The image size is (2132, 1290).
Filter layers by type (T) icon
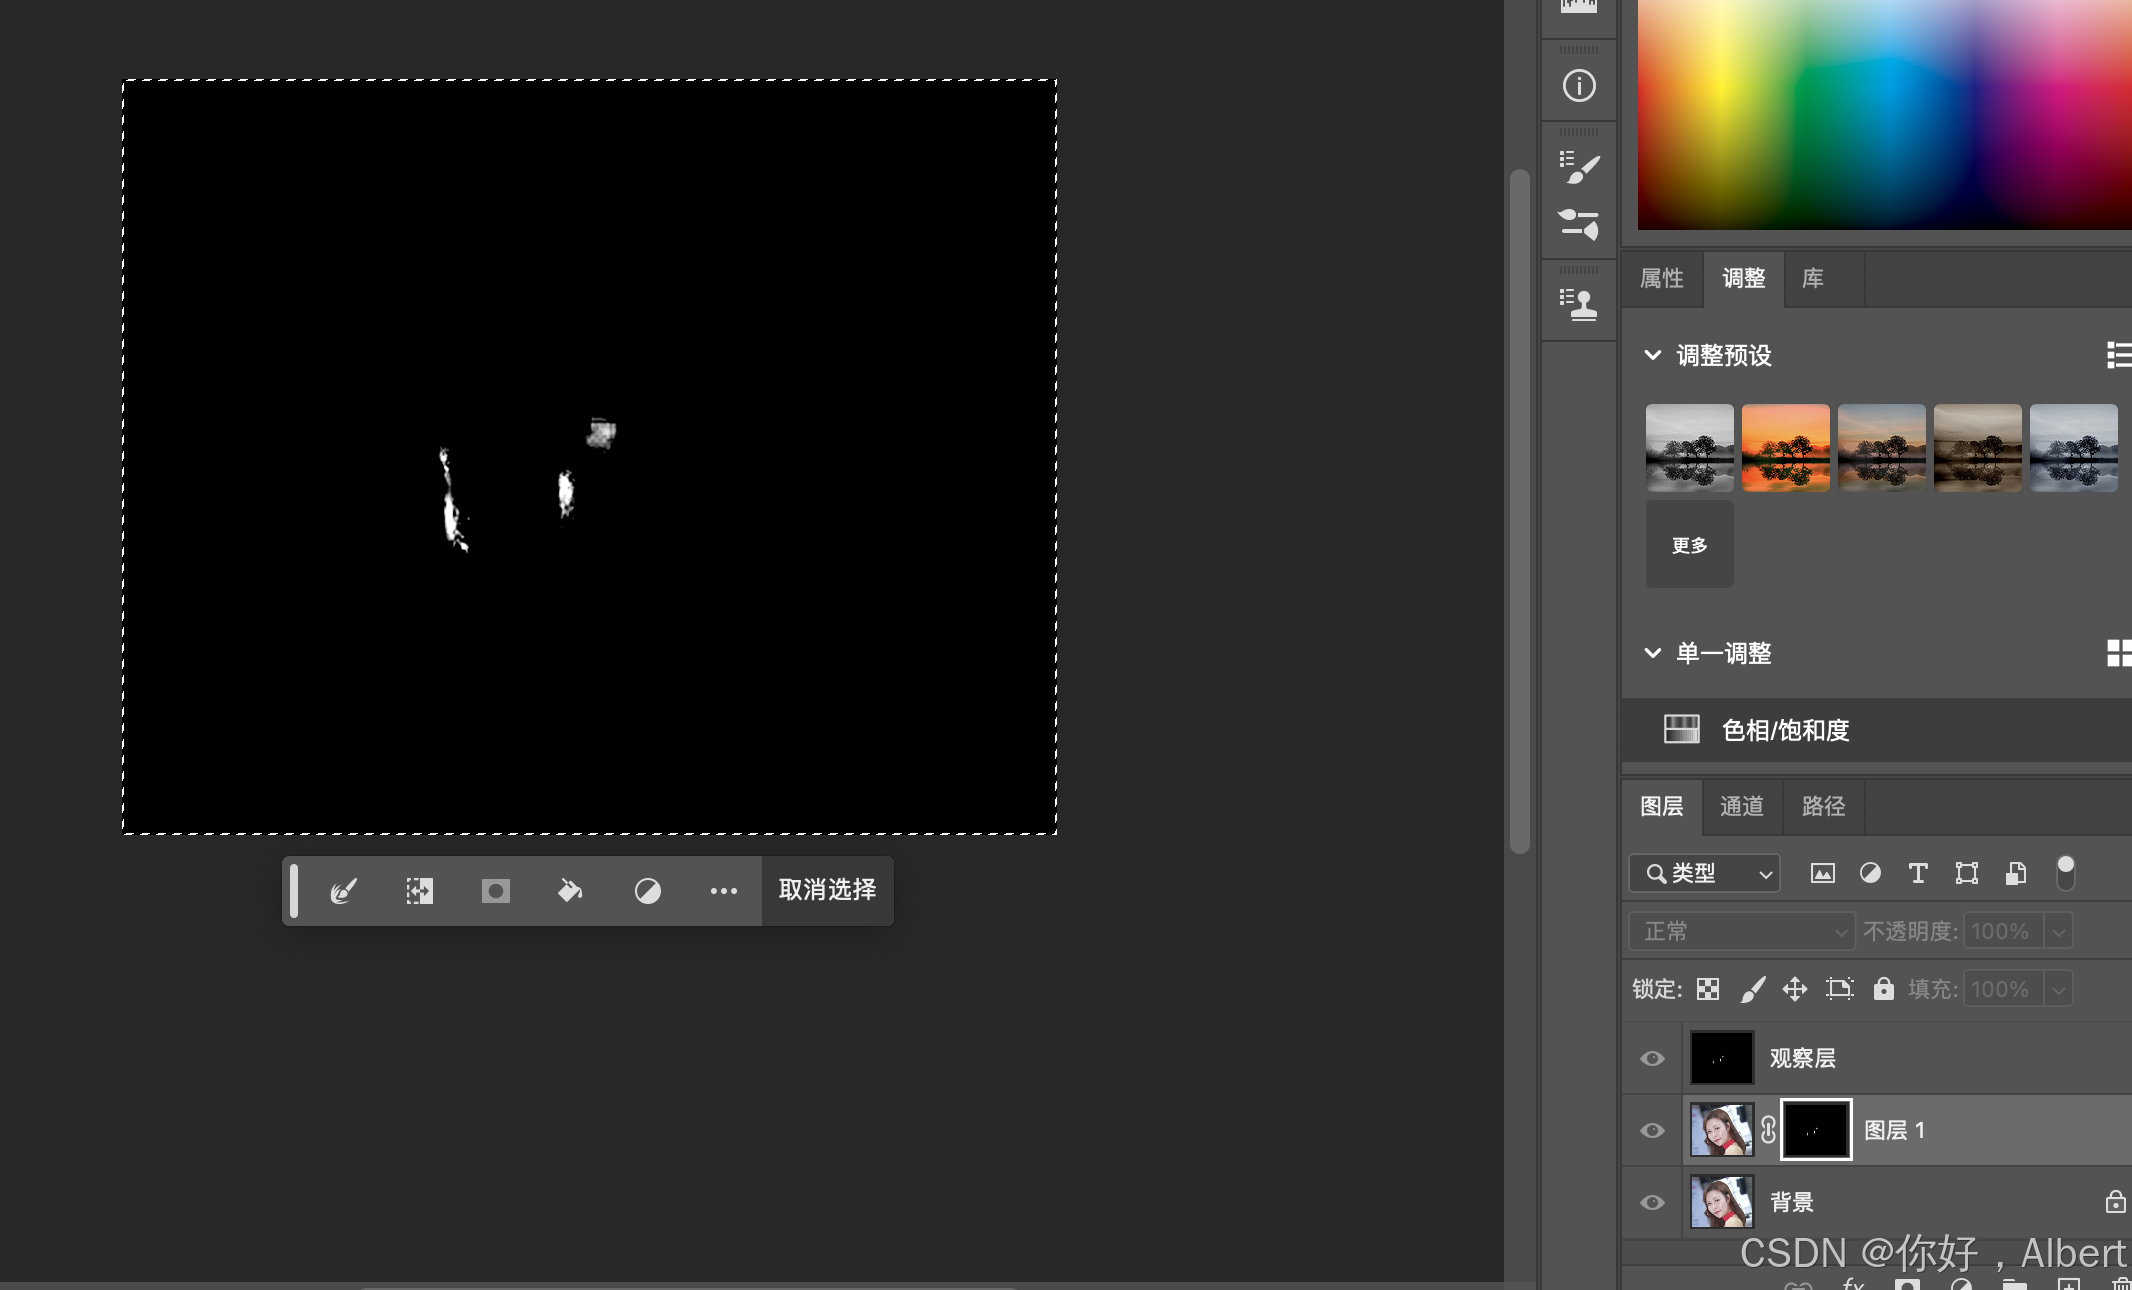(x=1917, y=873)
